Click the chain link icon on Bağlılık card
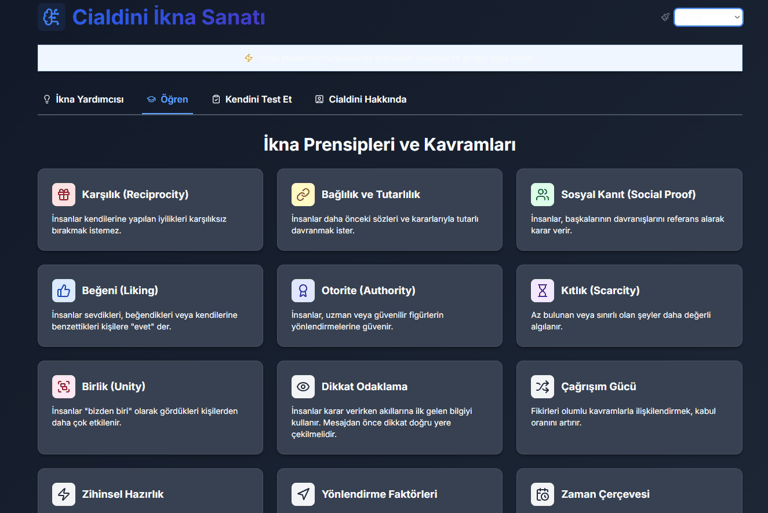 click(x=303, y=195)
